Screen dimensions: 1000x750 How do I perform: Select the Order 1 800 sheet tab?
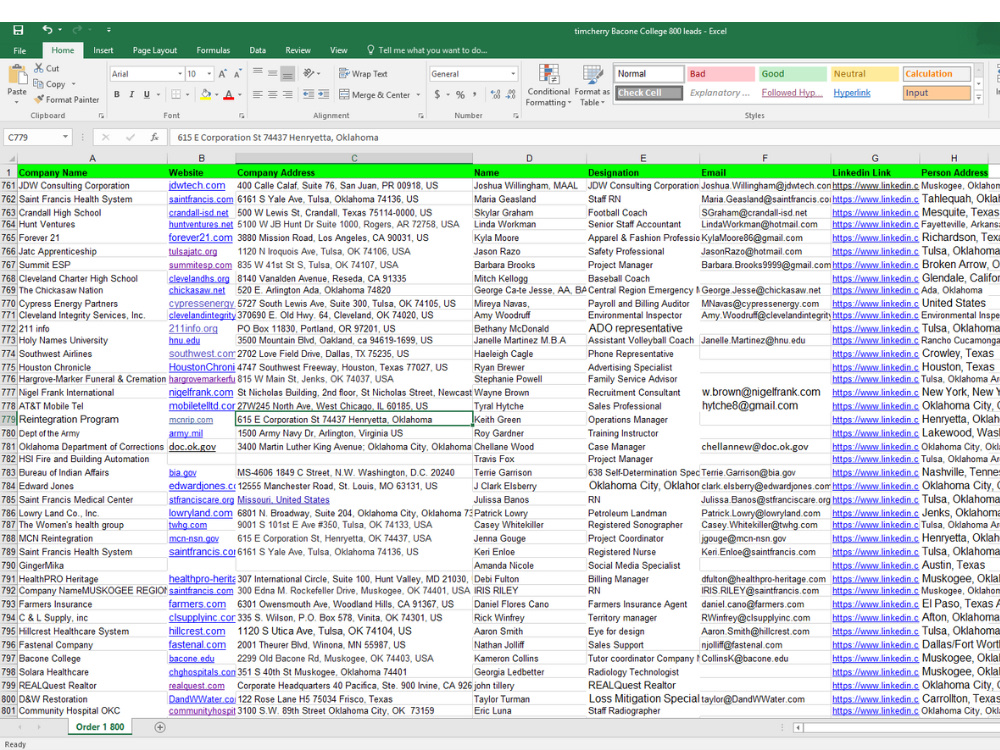coord(100,727)
